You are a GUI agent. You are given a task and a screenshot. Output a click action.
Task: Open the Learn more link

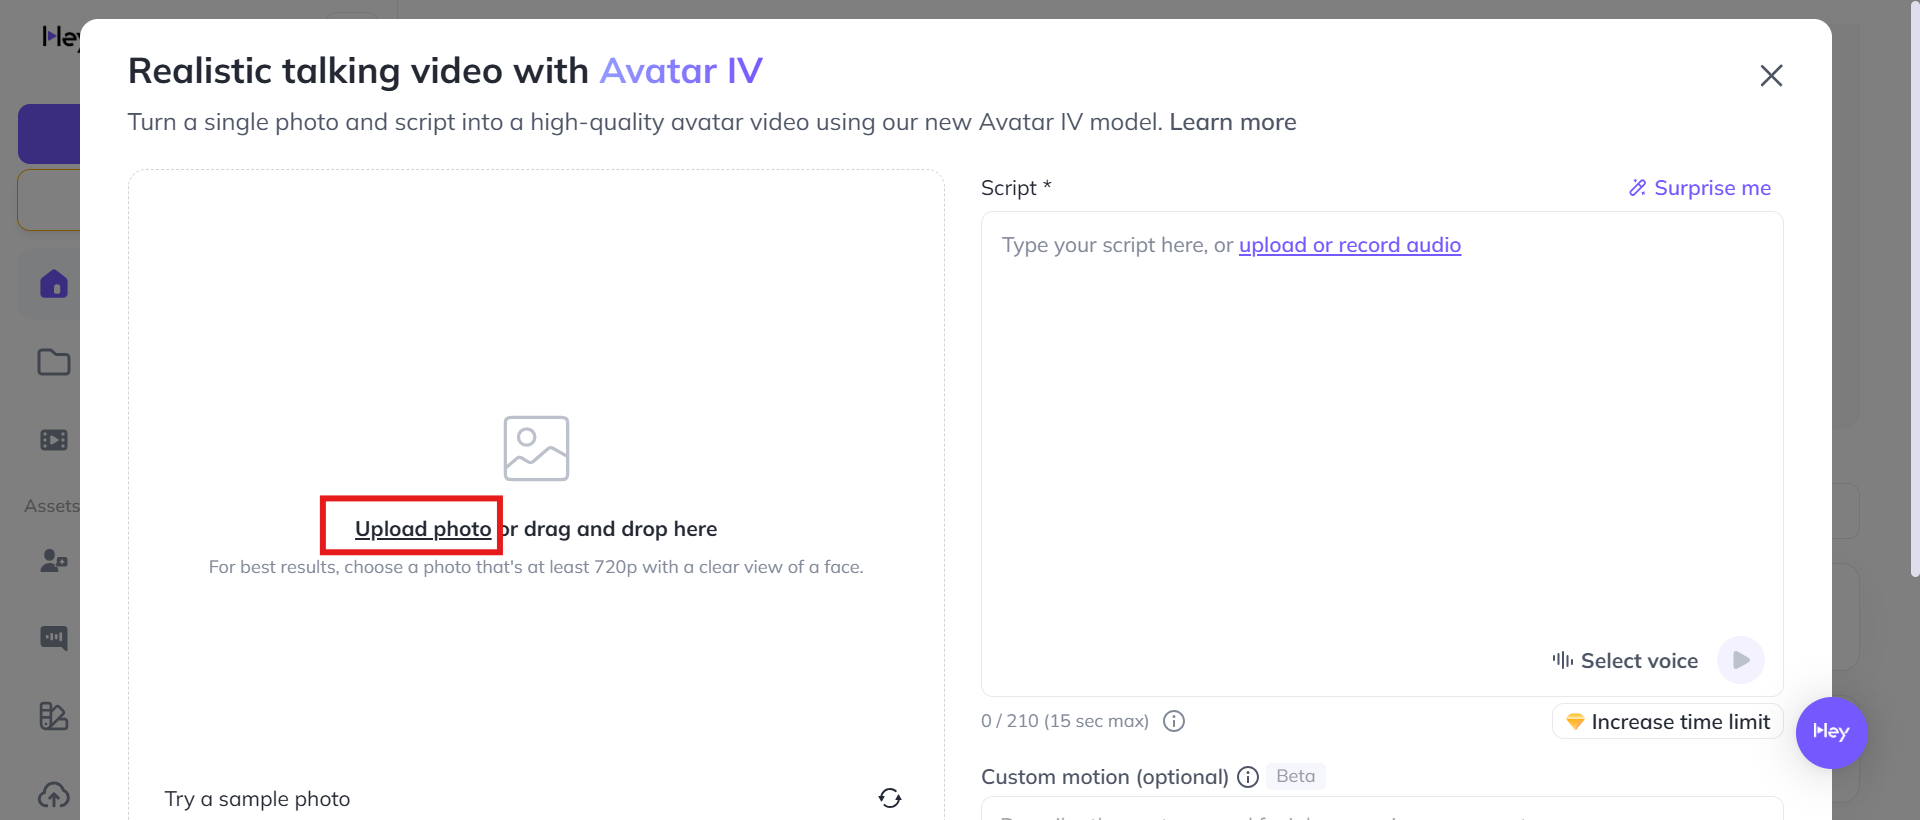coord(1233,122)
